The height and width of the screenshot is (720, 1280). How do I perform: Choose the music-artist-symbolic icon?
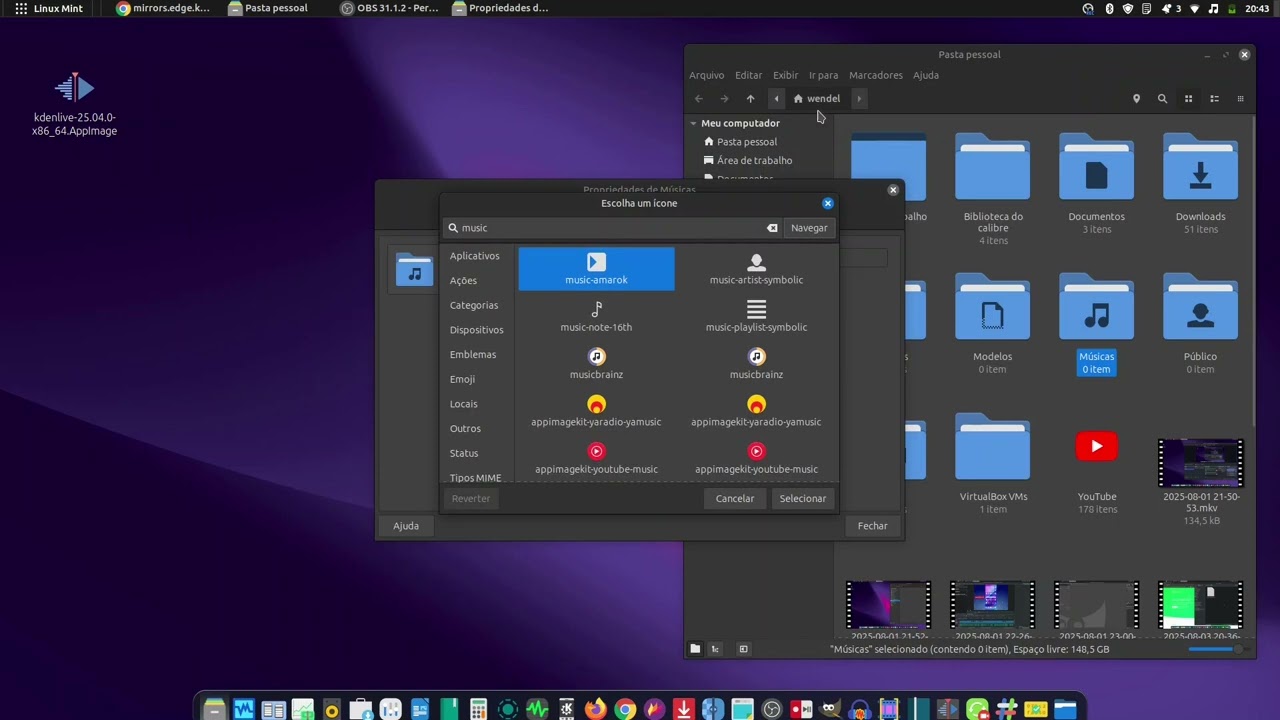[x=756, y=269]
